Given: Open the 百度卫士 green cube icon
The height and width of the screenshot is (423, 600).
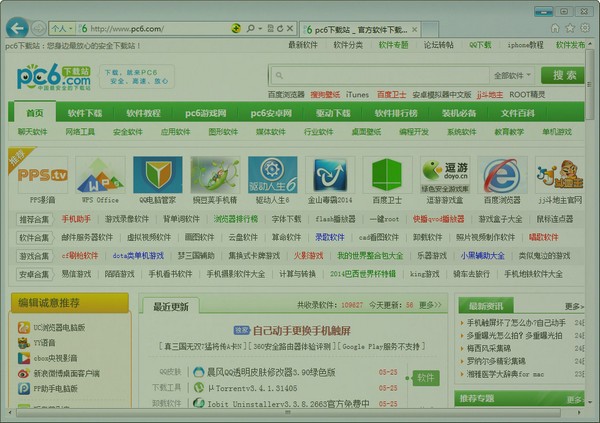Looking at the screenshot, I should click(x=387, y=175).
